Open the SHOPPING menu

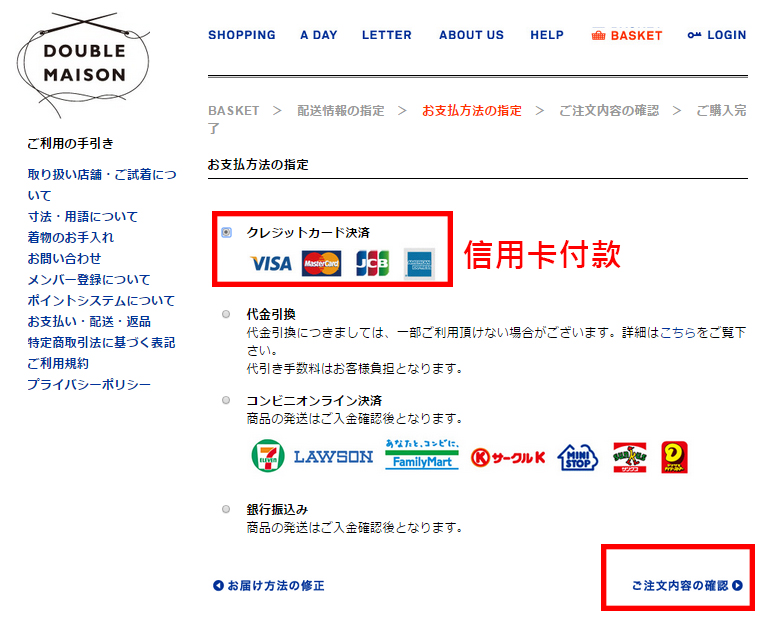[242, 35]
